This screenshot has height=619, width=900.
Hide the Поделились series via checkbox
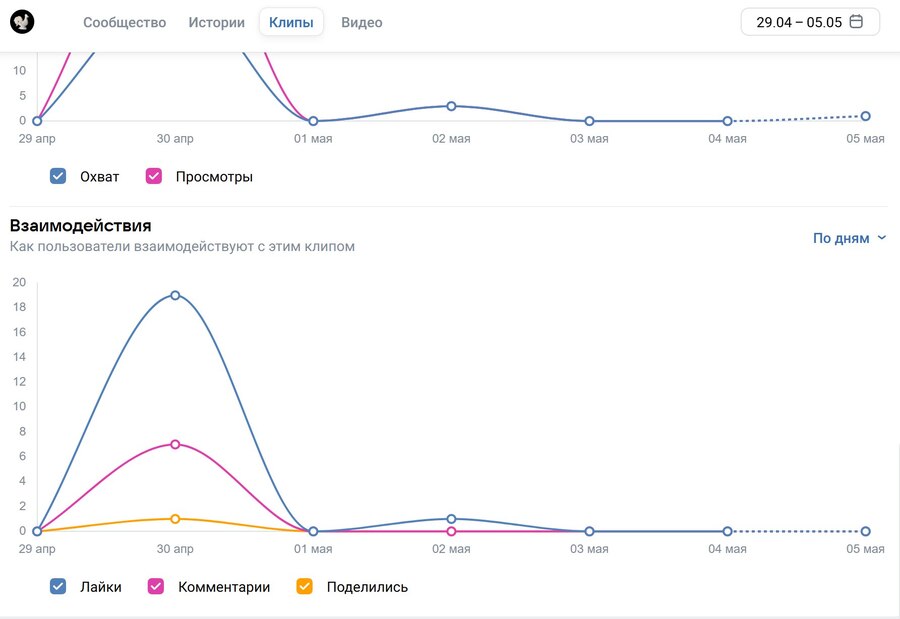(x=305, y=587)
